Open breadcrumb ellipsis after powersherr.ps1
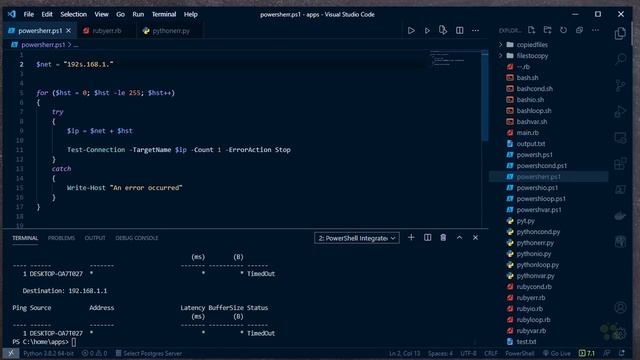640x360 pixels. click(x=76, y=45)
